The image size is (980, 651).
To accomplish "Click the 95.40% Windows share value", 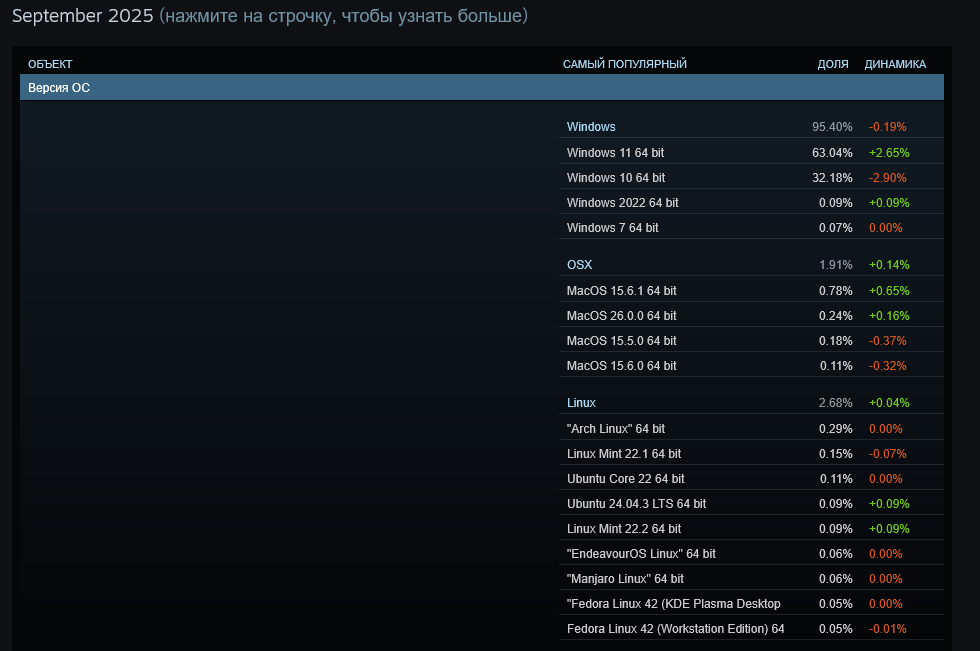I will click(832, 127).
